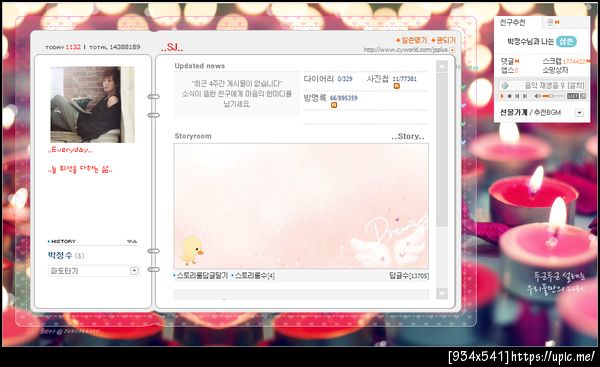This screenshot has width=600, height=367.
Task: Click the TODAY 1132 visitor count
Action: point(63,47)
